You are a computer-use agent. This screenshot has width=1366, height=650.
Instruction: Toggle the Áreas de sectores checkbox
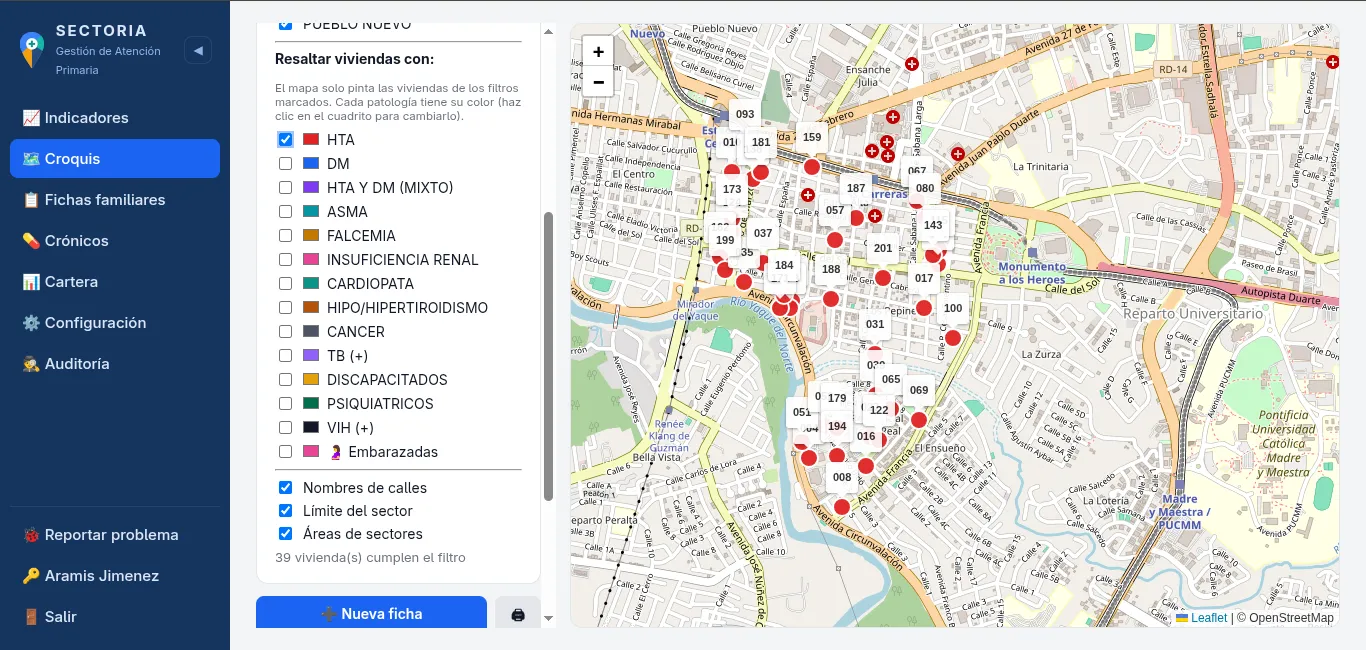pos(285,534)
